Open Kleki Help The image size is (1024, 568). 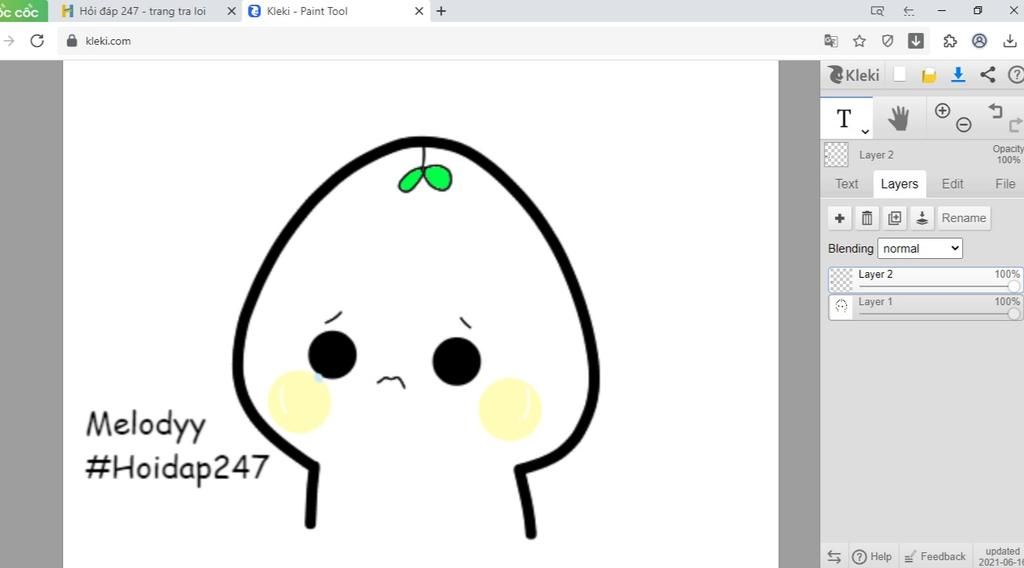[872, 557]
